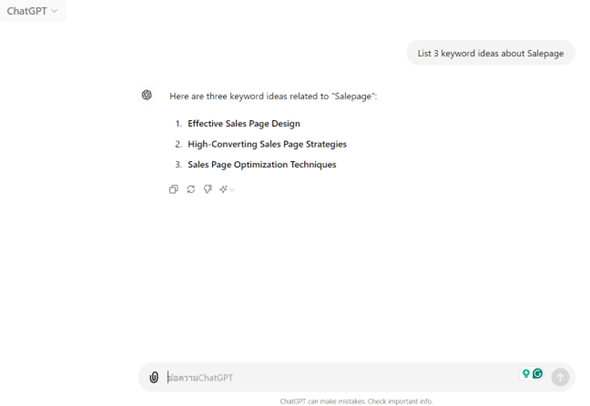
Task: Click "Sales Page Optimization Techniques" list item
Action: [x=262, y=164]
